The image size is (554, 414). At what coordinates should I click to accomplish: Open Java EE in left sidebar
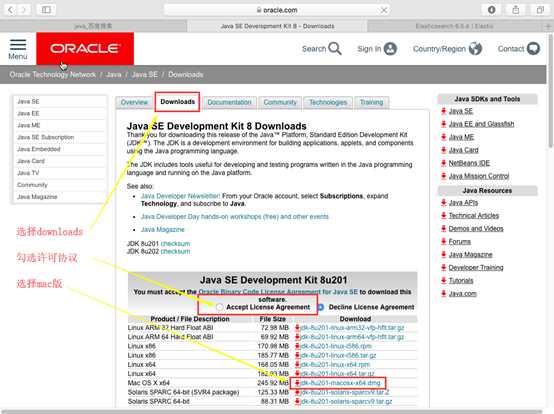[x=28, y=113]
